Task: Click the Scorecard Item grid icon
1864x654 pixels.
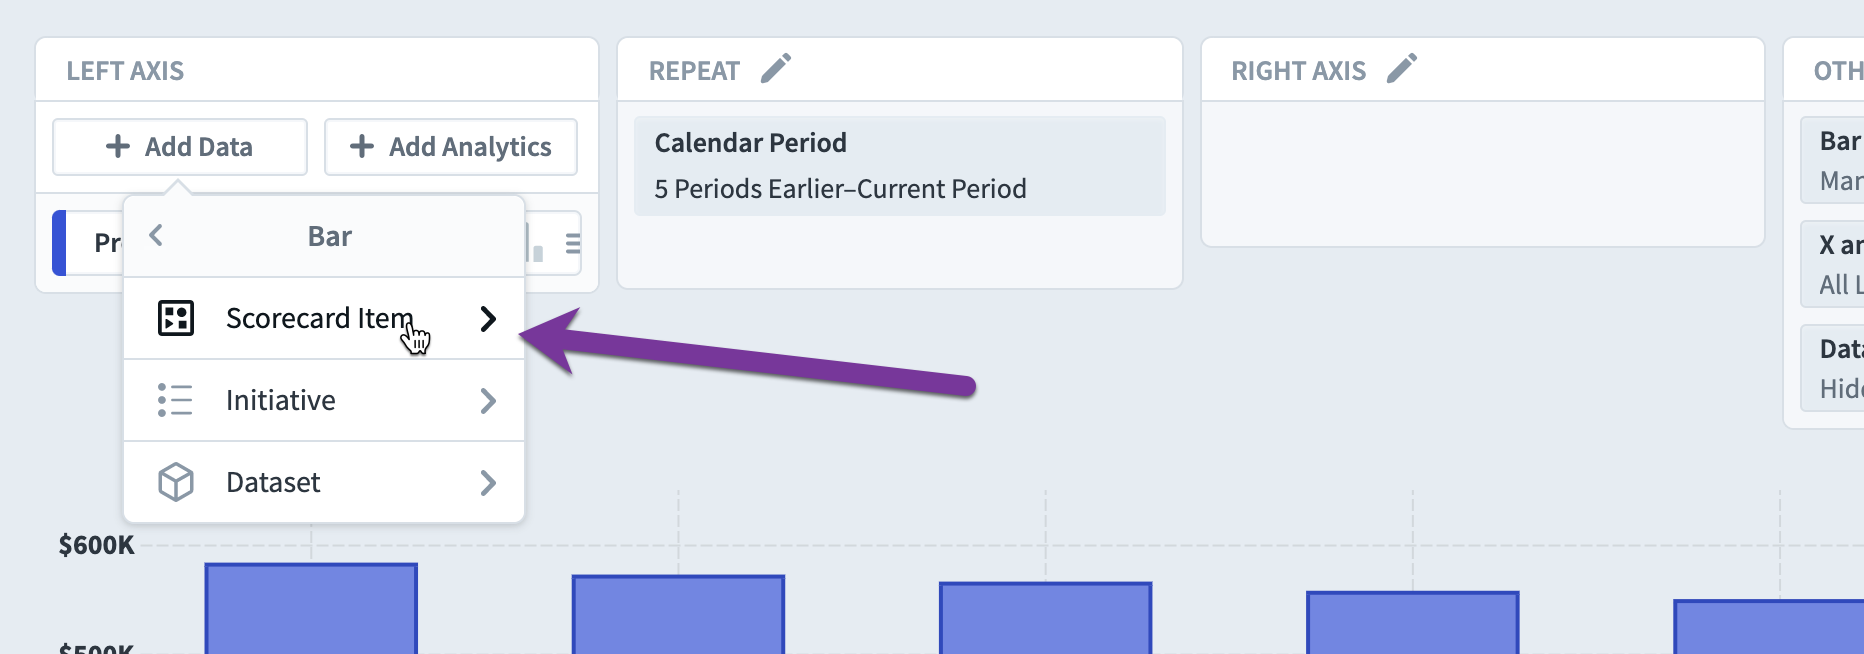Action: coord(176,318)
